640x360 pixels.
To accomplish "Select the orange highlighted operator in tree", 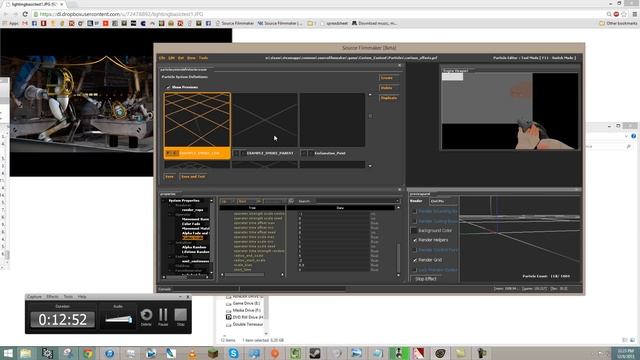I will coord(192,238).
